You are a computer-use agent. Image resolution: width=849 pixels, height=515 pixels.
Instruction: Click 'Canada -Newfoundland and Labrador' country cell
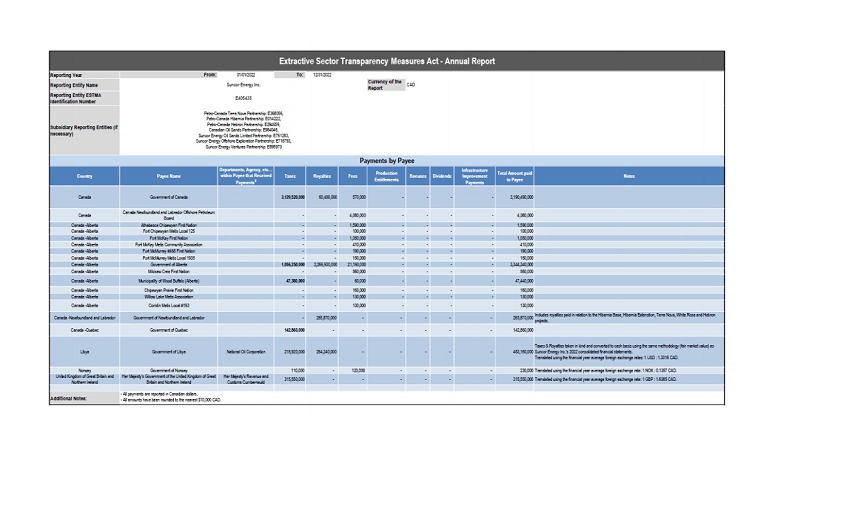tap(84, 318)
